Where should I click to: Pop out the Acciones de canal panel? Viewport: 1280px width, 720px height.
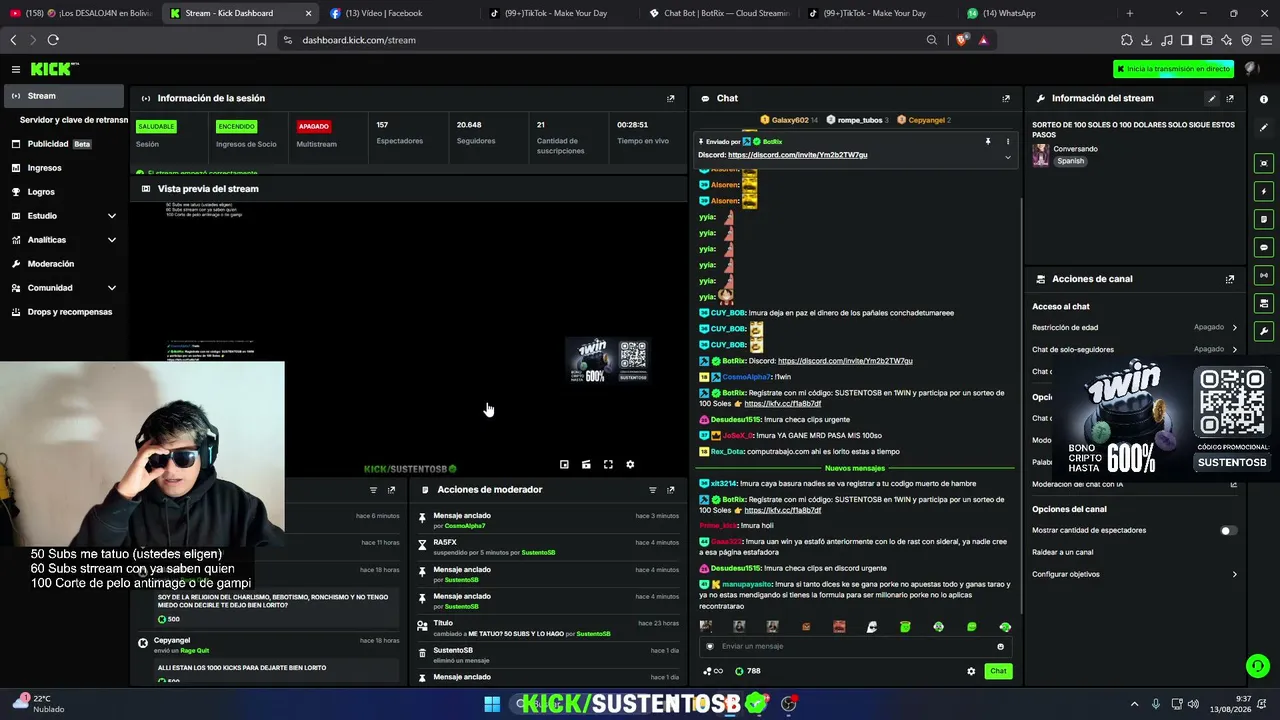pyautogui.click(x=1230, y=279)
